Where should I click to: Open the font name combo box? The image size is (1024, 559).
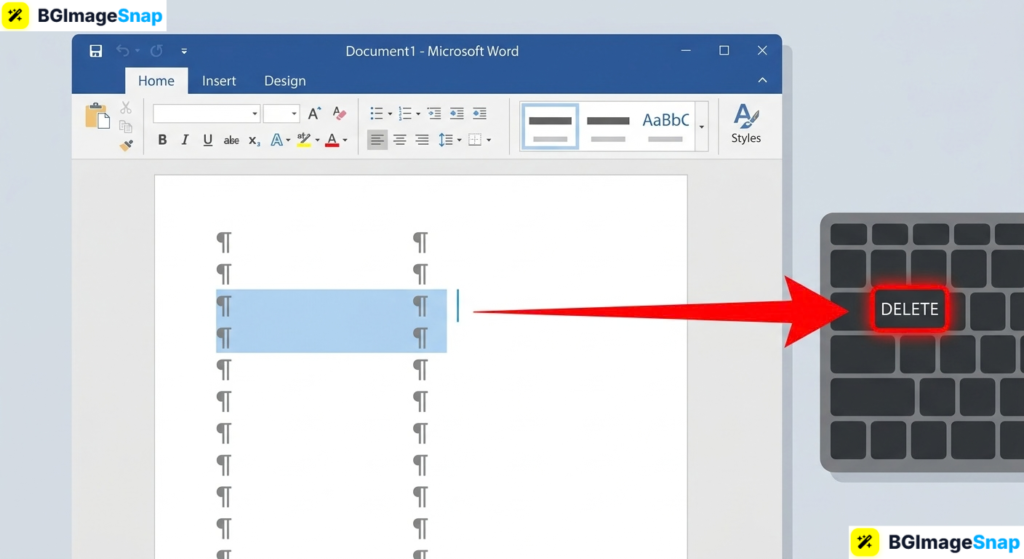pyautogui.click(x=206, y=114)
